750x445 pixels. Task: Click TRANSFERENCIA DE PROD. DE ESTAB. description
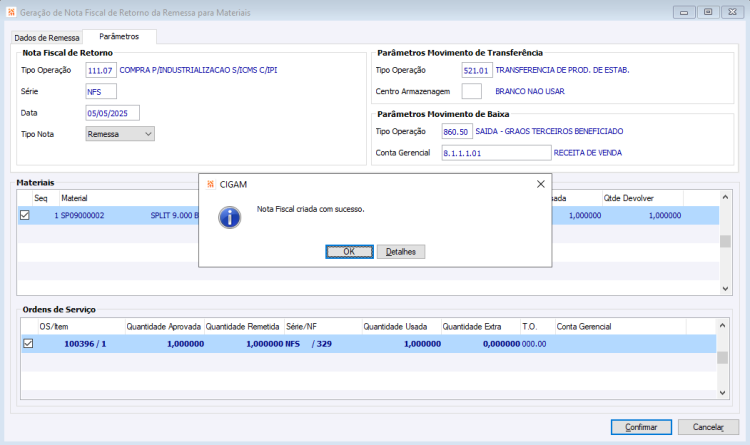(x=562, y=70)
